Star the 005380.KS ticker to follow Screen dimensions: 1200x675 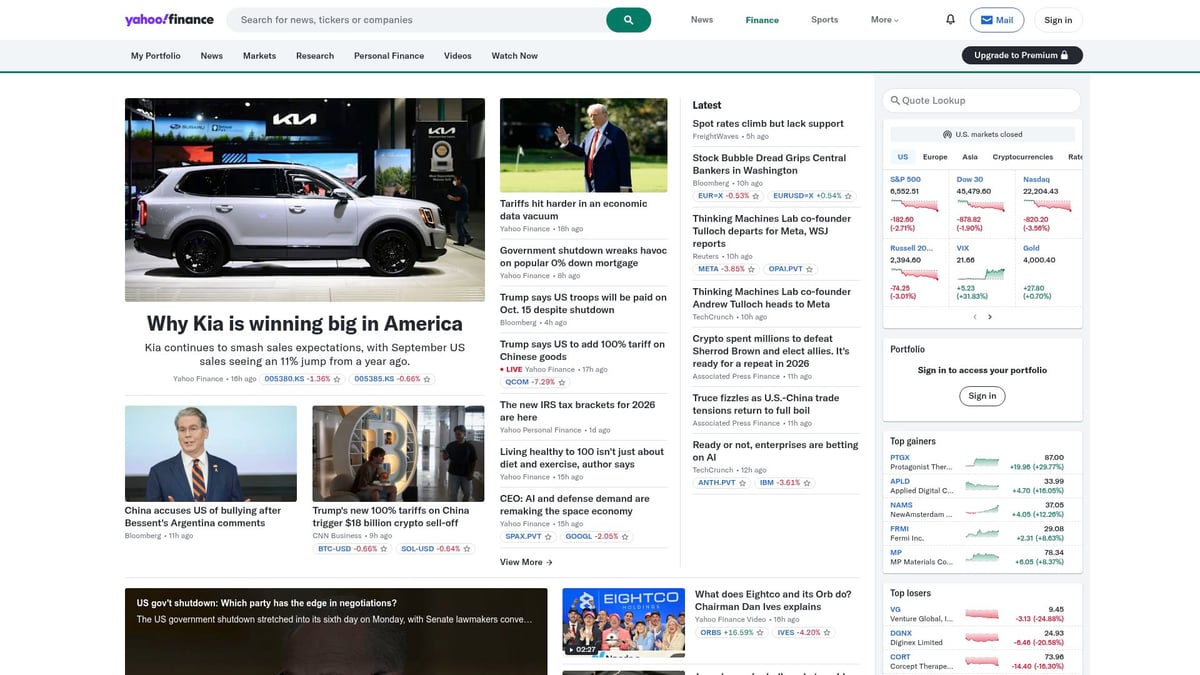point(337,379)
